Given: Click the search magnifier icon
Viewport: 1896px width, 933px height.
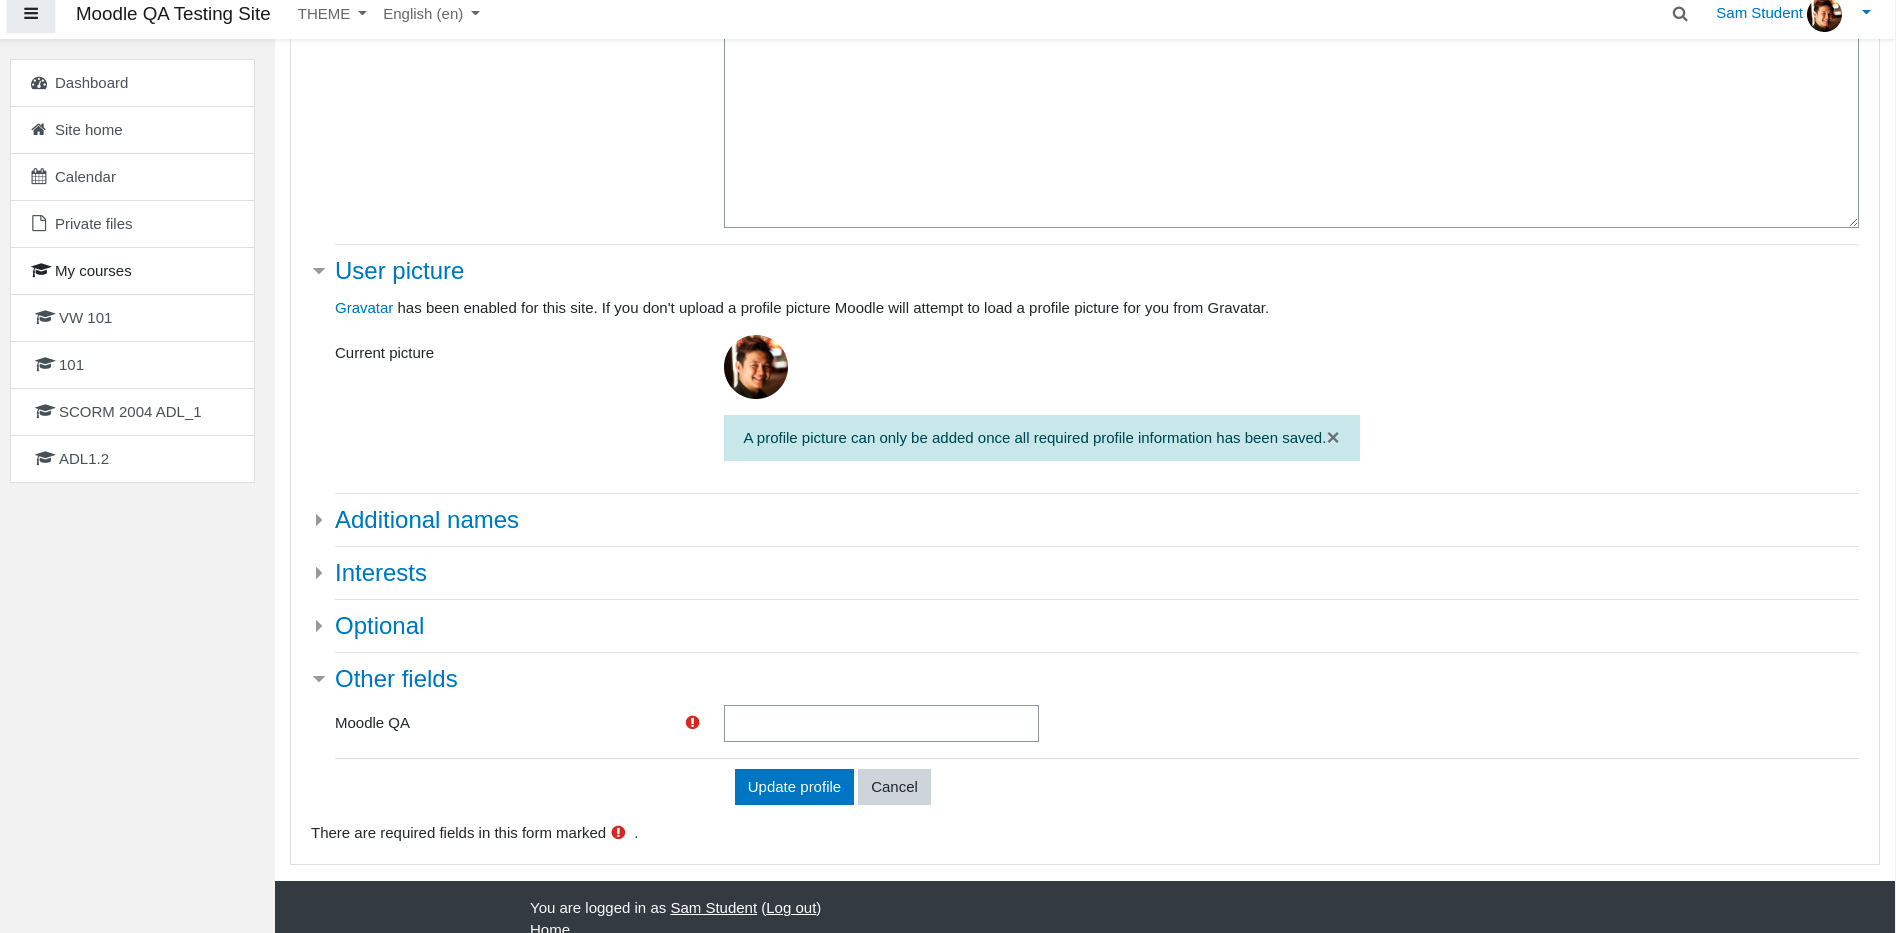Looking at the screenshot, I should pos(1680,14).
